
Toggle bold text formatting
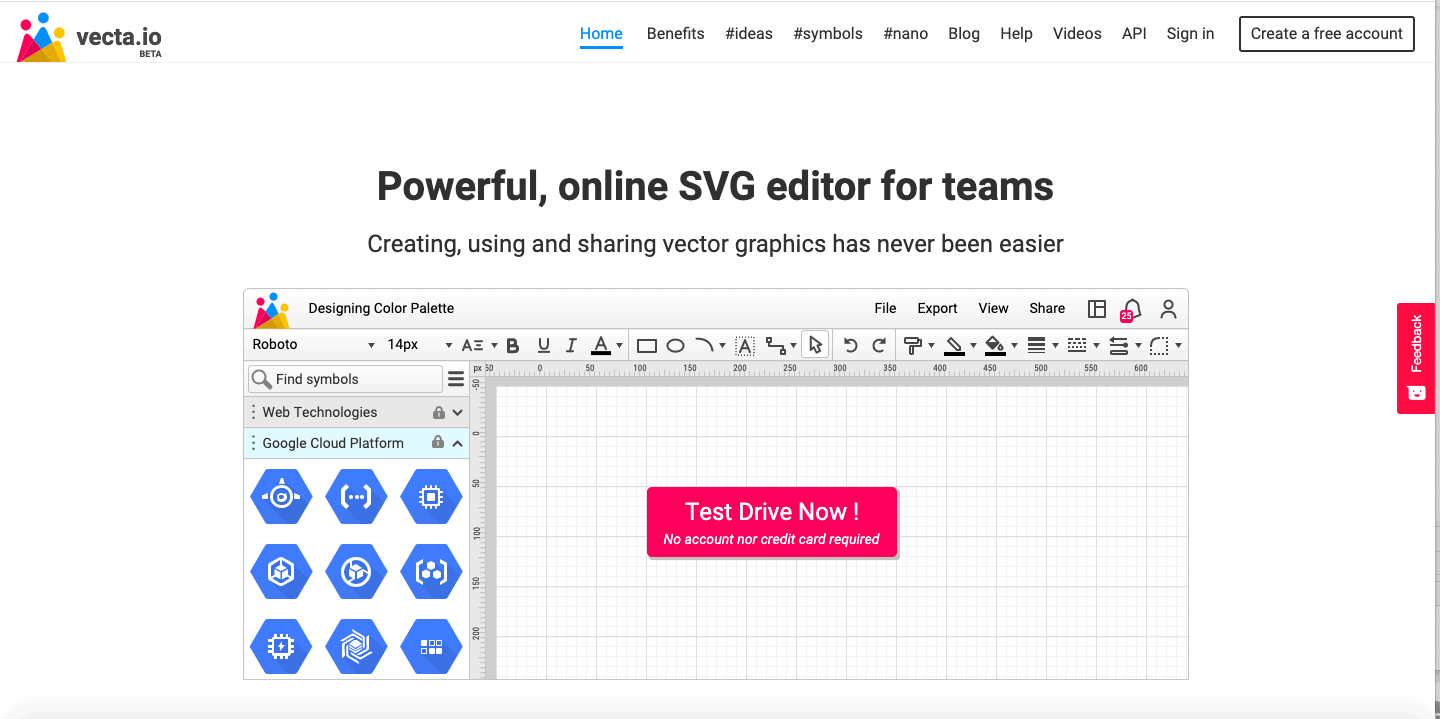[513, 345]
